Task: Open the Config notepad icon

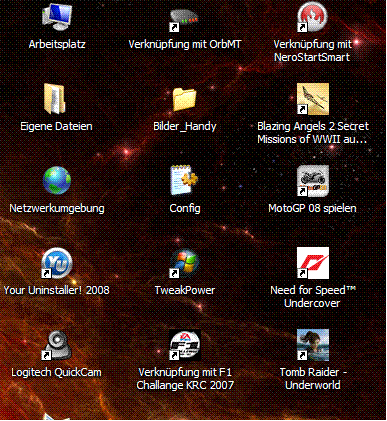Action: (x=185, y=180)
